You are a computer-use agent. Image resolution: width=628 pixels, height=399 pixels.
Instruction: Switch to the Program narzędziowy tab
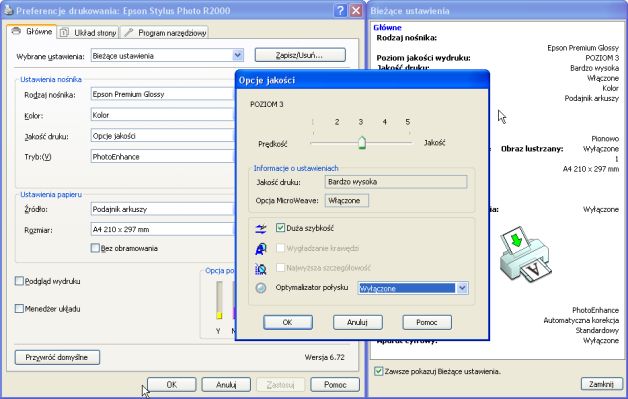click(164, 33)
